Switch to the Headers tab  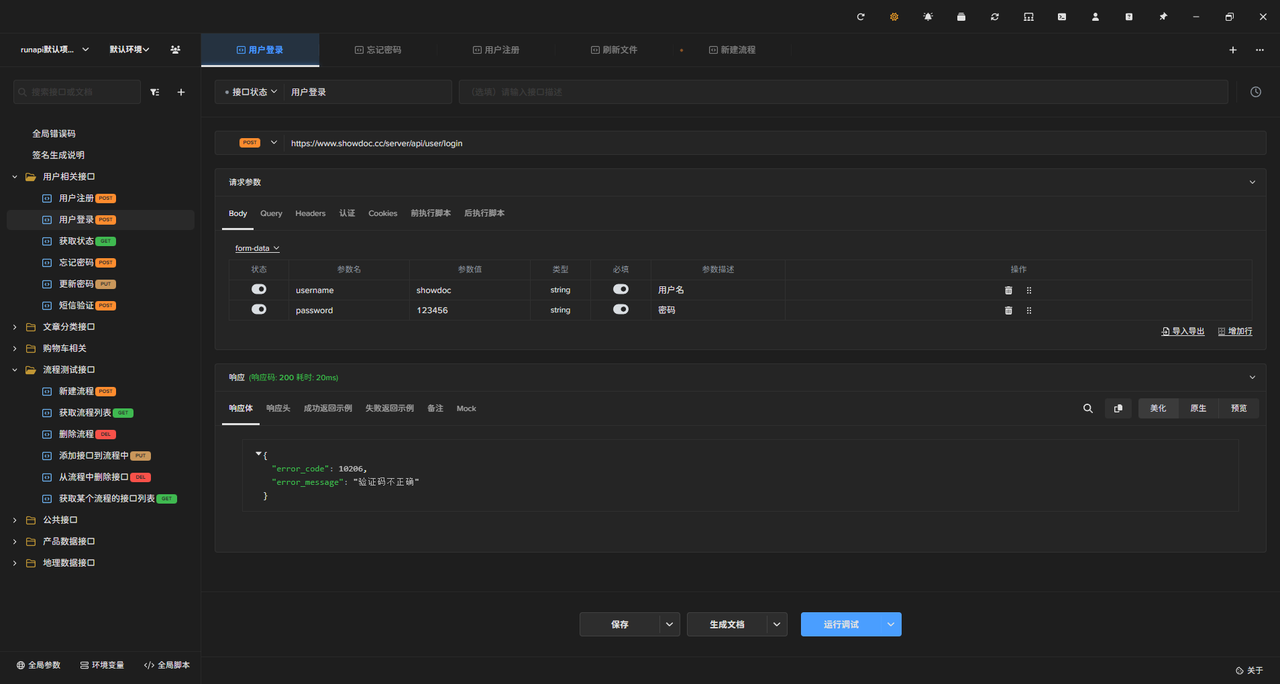point(310,213)
